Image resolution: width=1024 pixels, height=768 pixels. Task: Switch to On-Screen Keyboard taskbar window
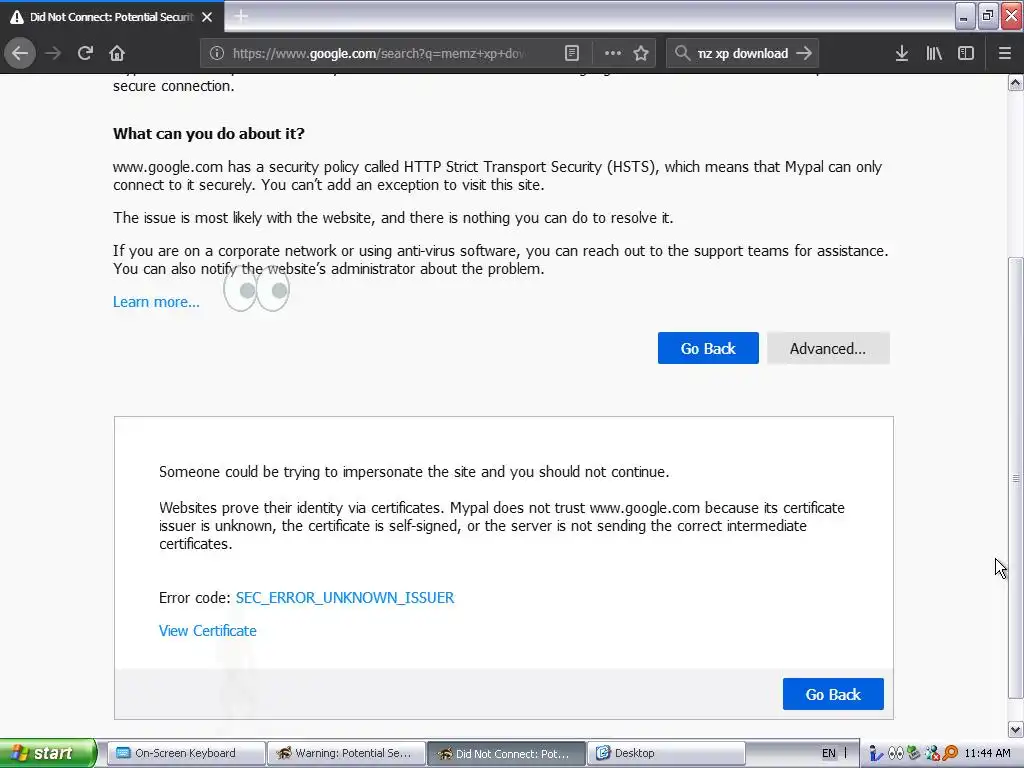click(185, 753)
